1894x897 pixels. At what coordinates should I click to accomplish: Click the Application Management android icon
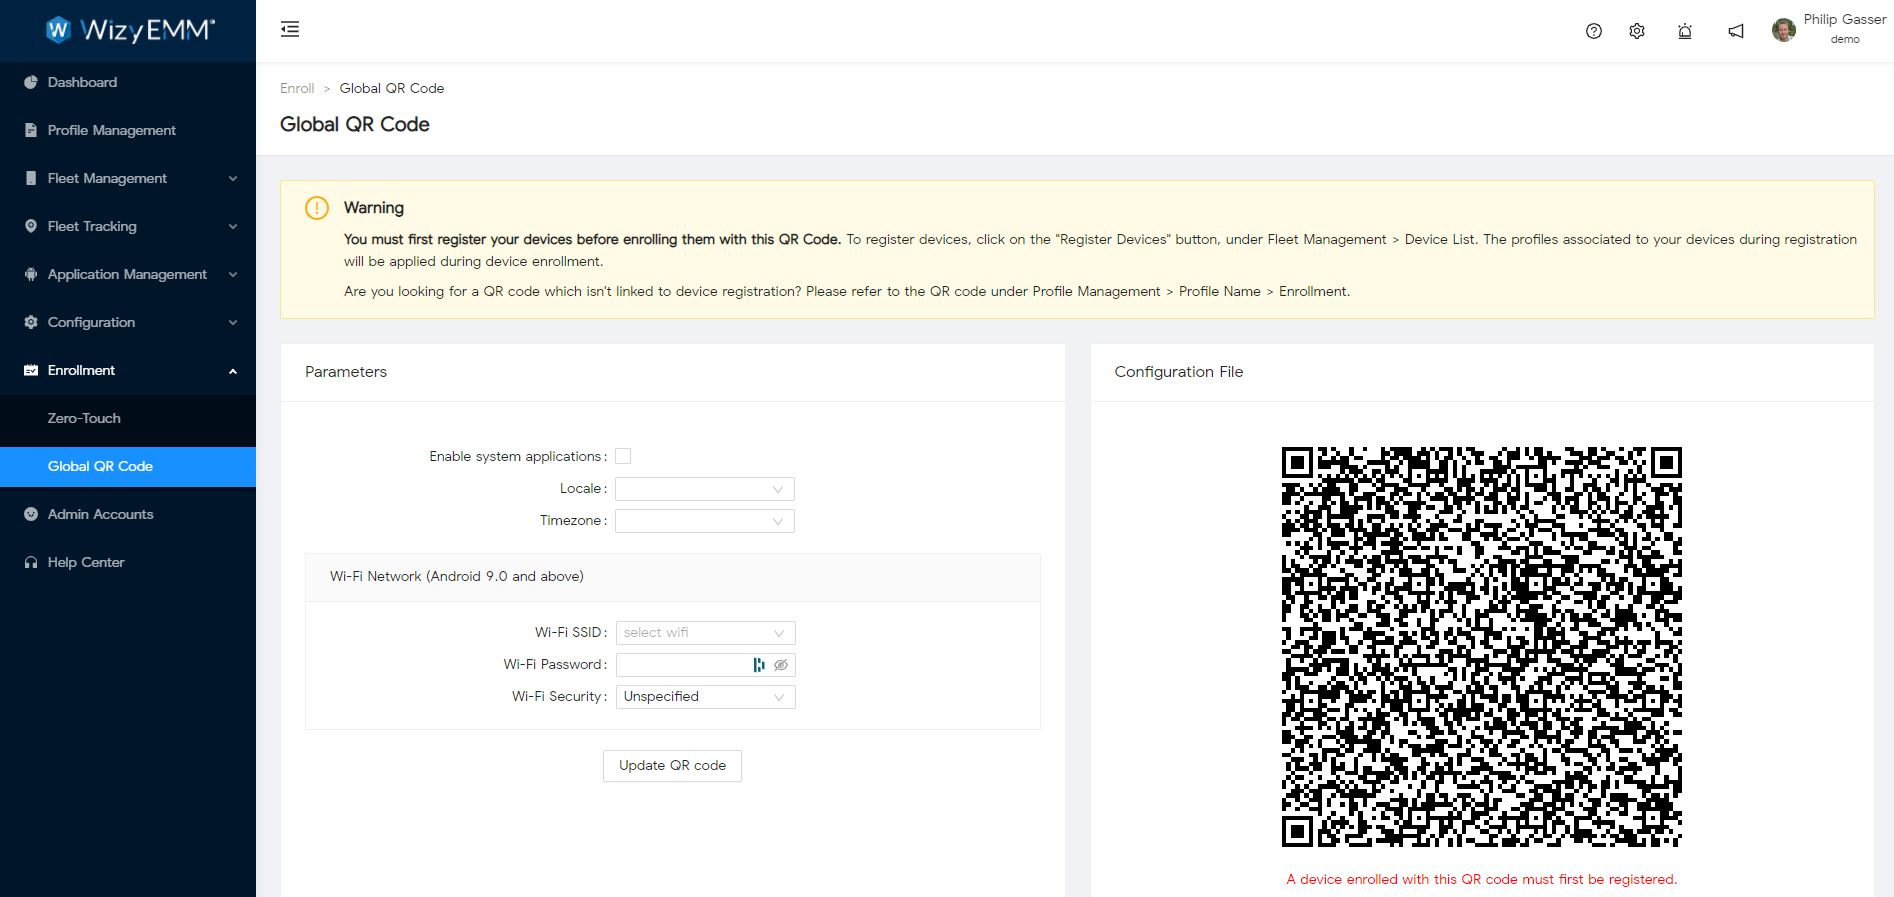tap(31, 274)
